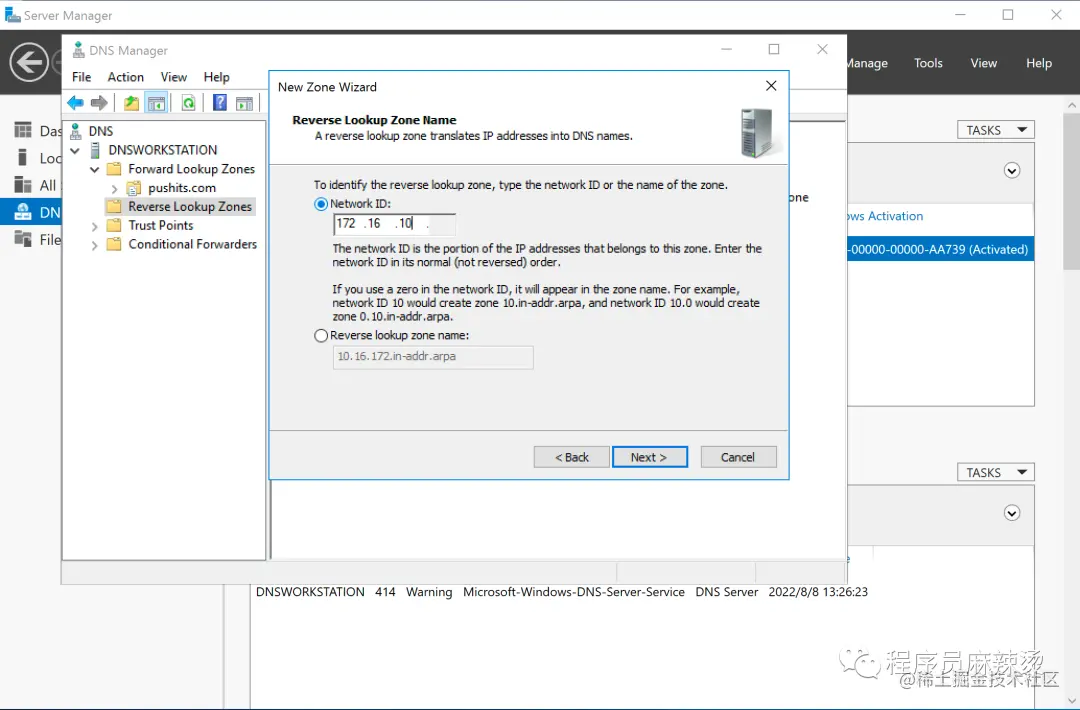This screenshot has width=1080, height=710.
Task: Close the New Zone Wizard dialog
Action: tap(771, 86)
